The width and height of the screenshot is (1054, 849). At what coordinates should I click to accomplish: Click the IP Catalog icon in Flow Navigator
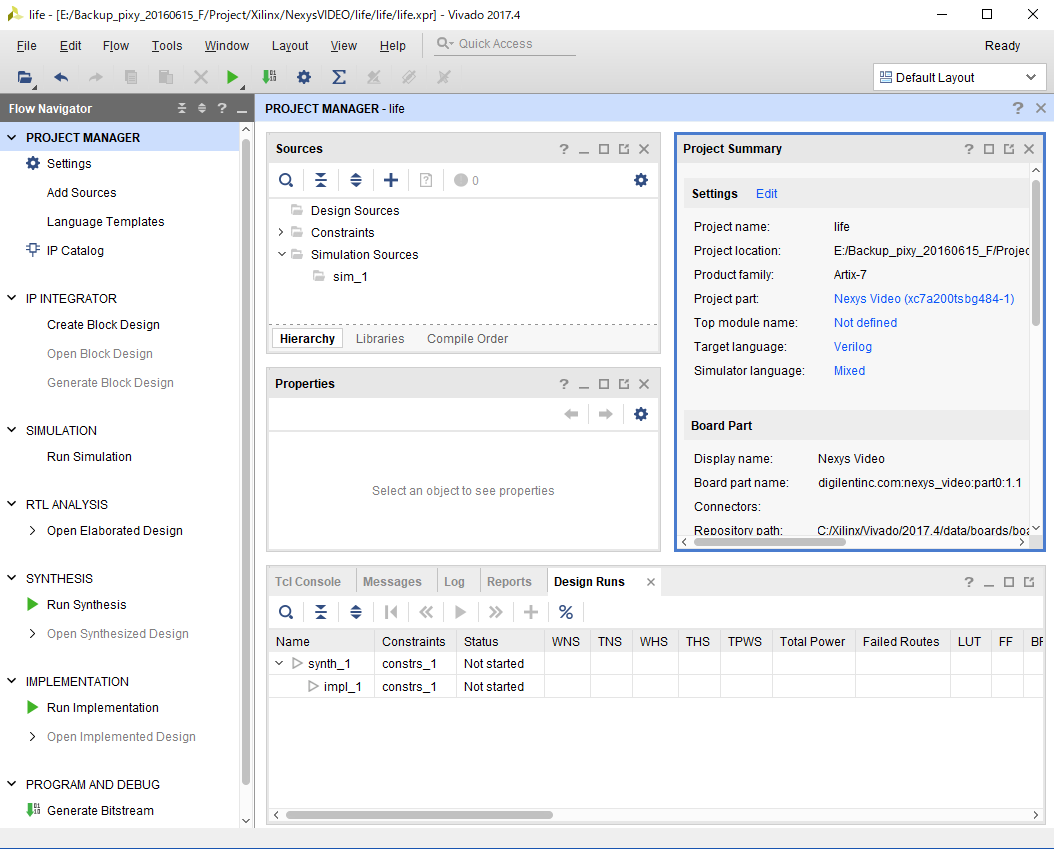pos(33,250)
